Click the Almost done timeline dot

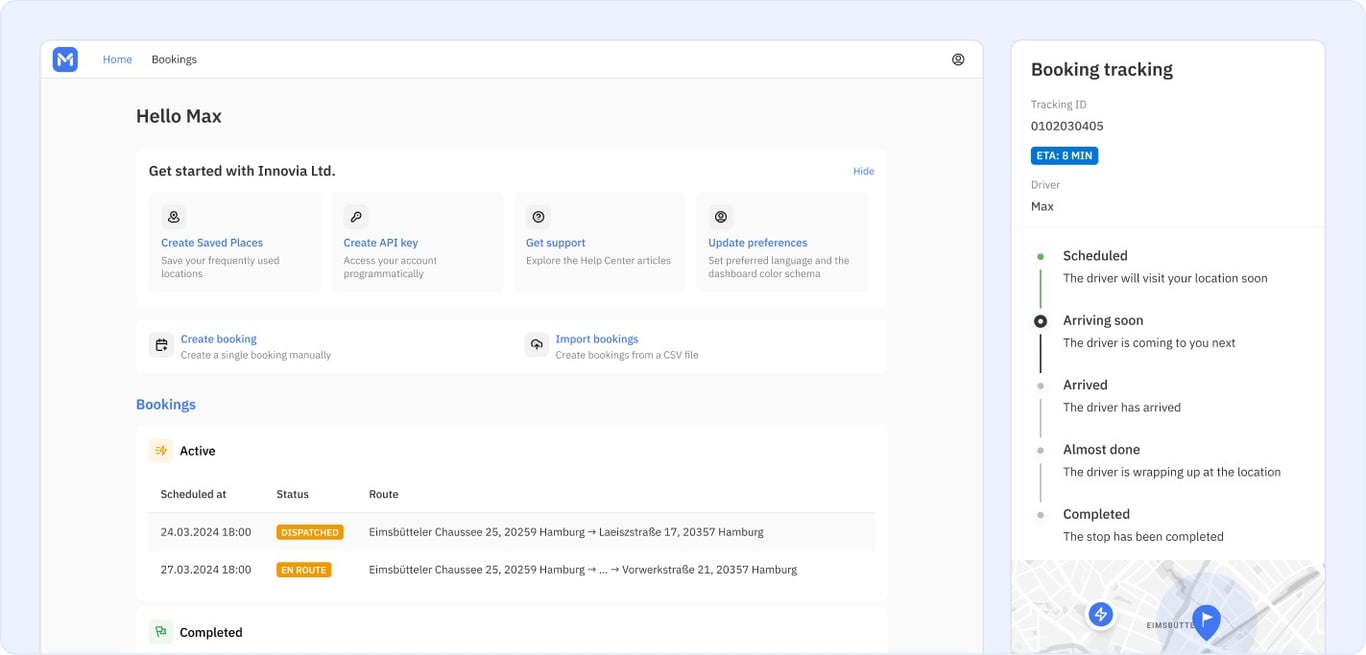[1041, 450]
